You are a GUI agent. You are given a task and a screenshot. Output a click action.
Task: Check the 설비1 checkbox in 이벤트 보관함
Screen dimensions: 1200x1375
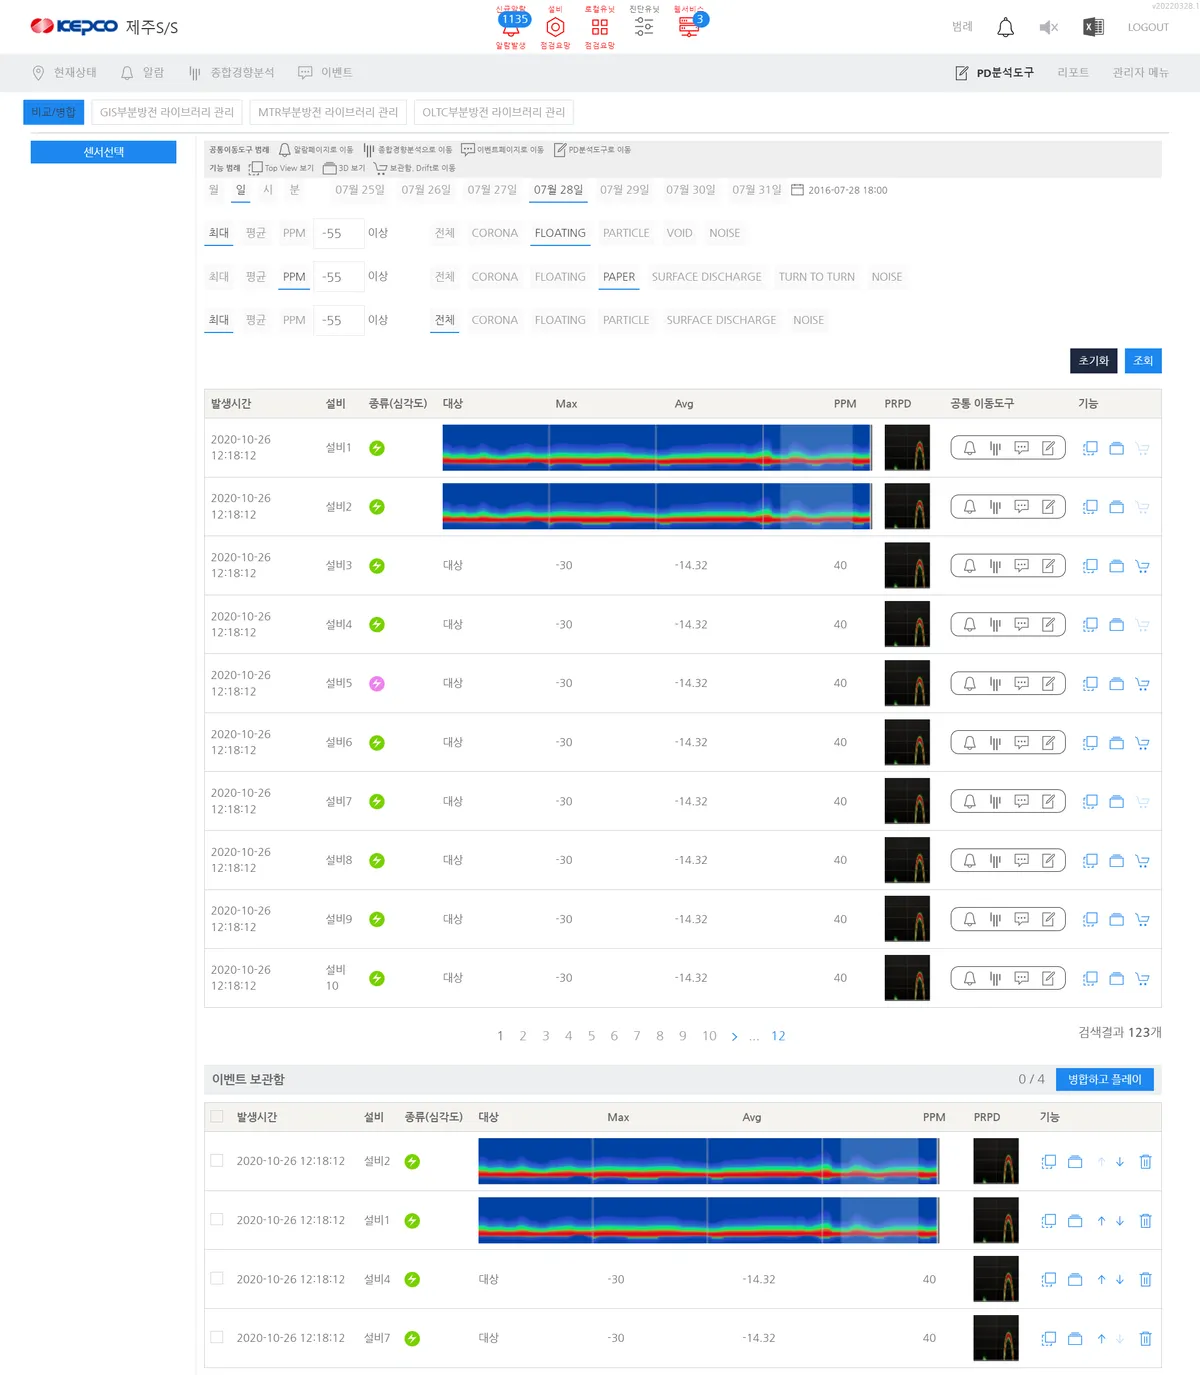(217, 1220)
